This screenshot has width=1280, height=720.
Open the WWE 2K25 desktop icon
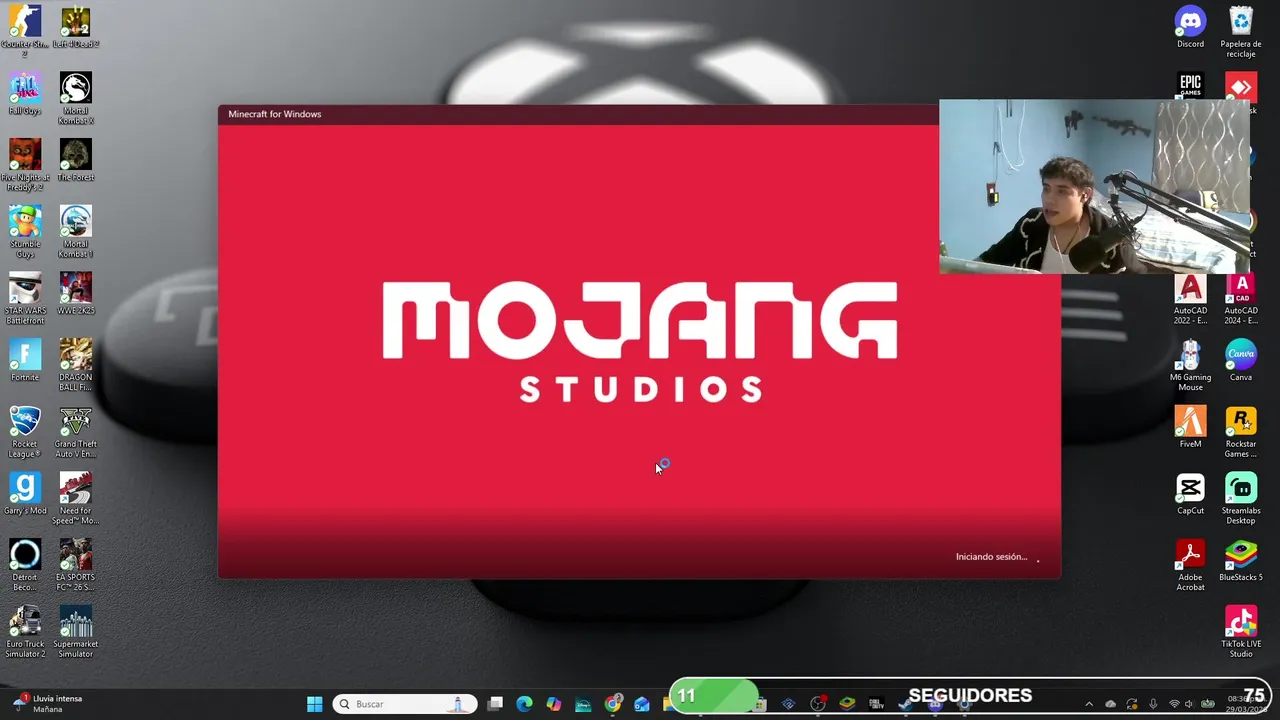coord(76,293)
